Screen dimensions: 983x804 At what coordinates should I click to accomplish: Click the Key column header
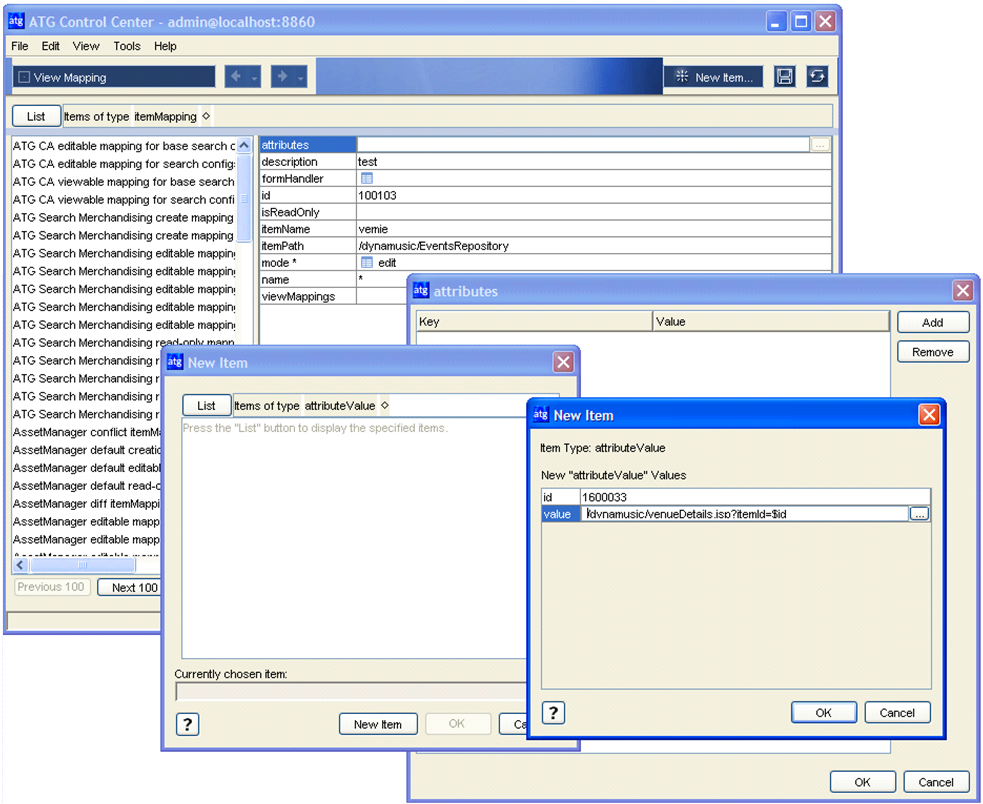(x=535, y=322)
